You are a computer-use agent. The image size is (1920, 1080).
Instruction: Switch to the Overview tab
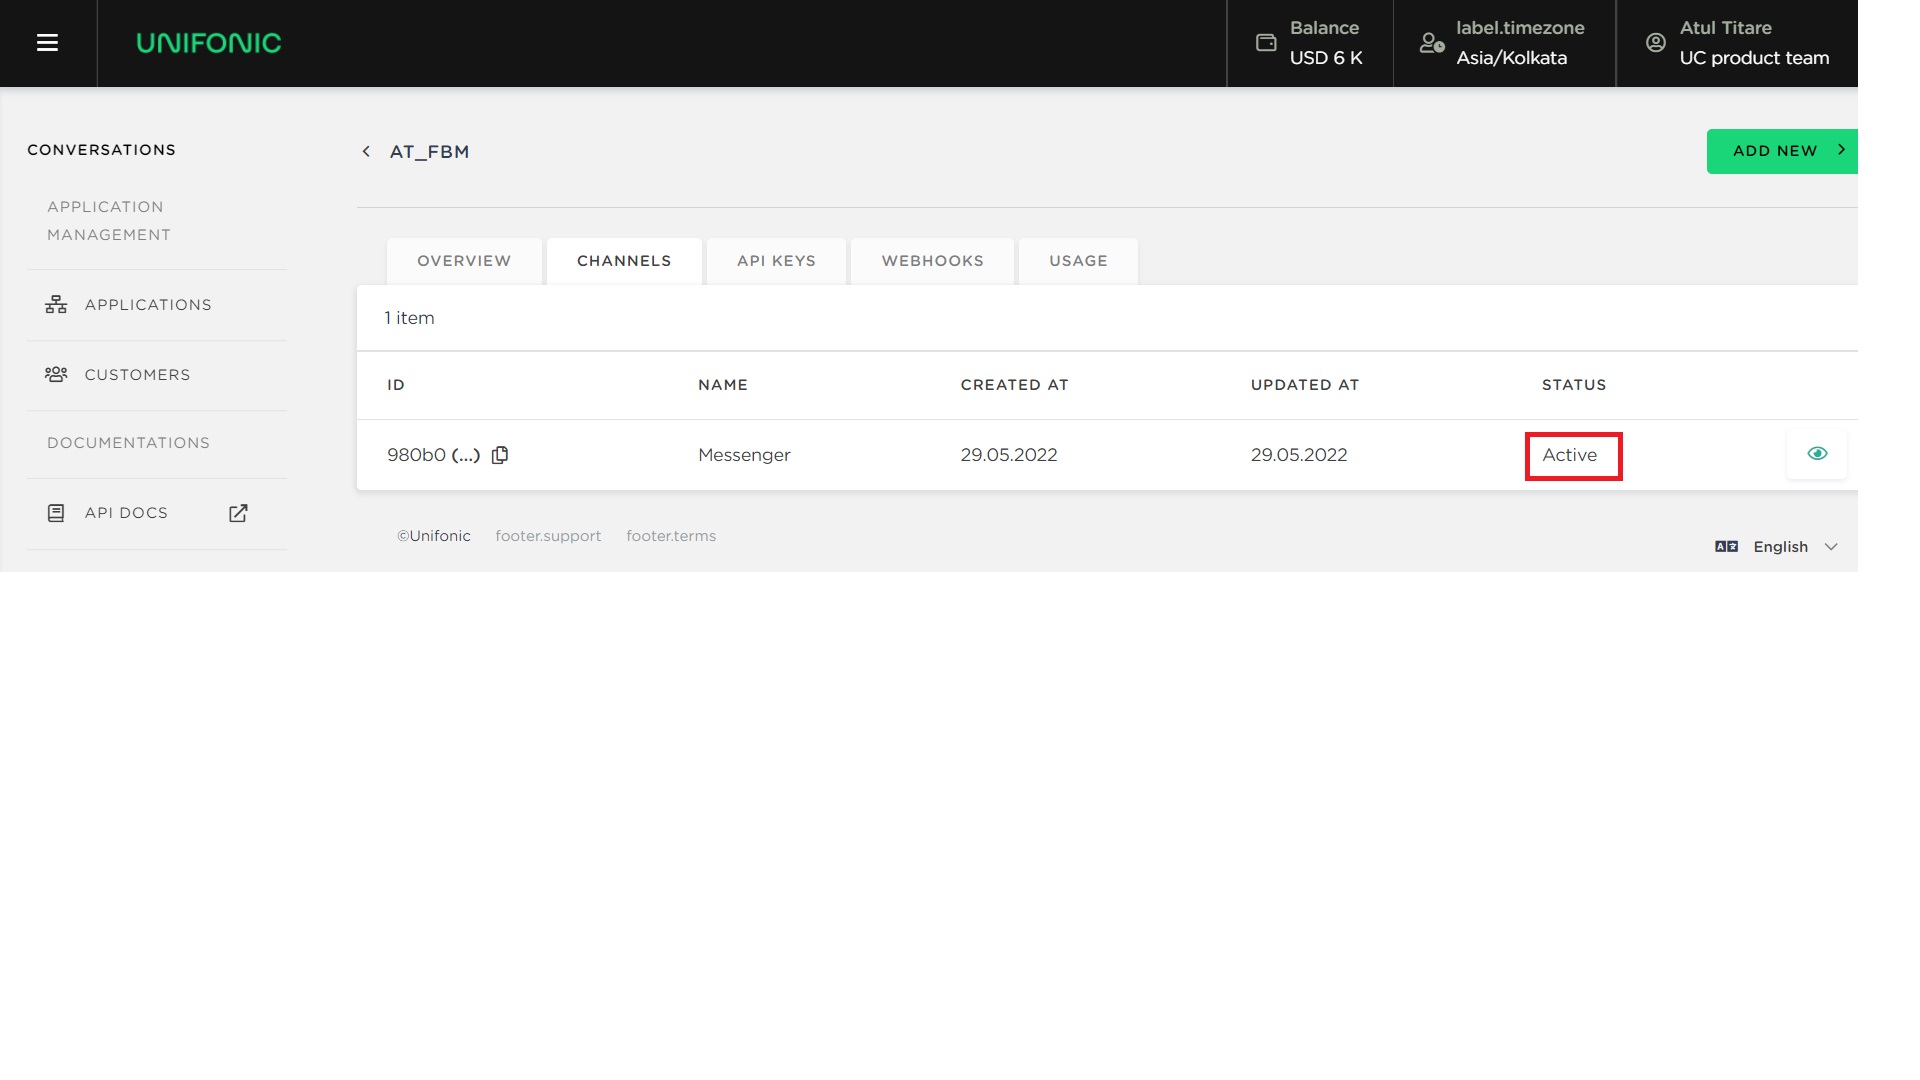[464, 261]
